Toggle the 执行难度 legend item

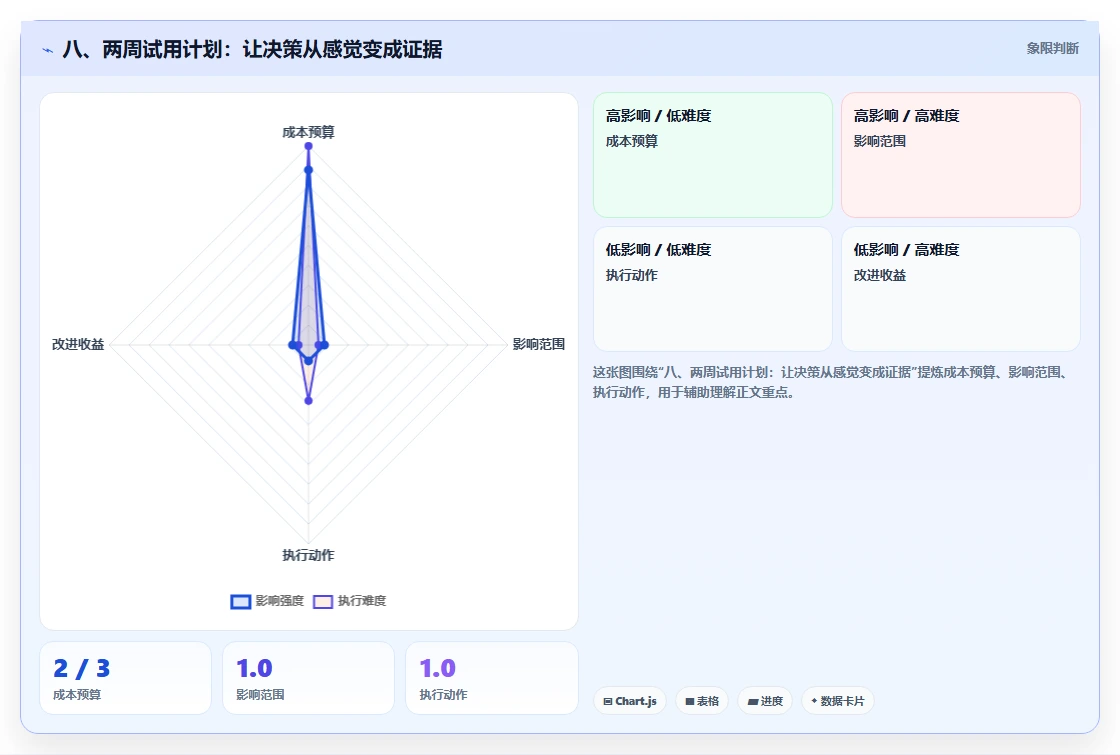tap(350, 601)
